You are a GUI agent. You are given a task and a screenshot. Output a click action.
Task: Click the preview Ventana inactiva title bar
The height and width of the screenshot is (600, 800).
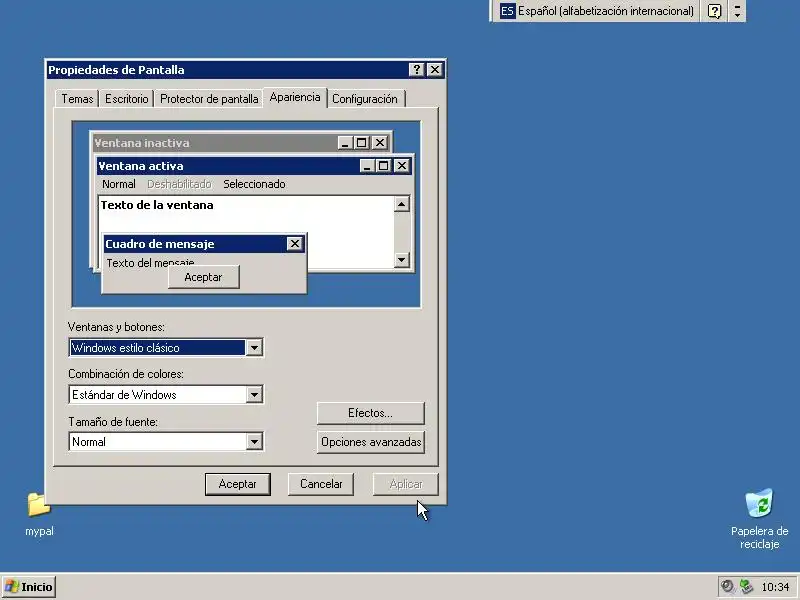tap(214, 143)
